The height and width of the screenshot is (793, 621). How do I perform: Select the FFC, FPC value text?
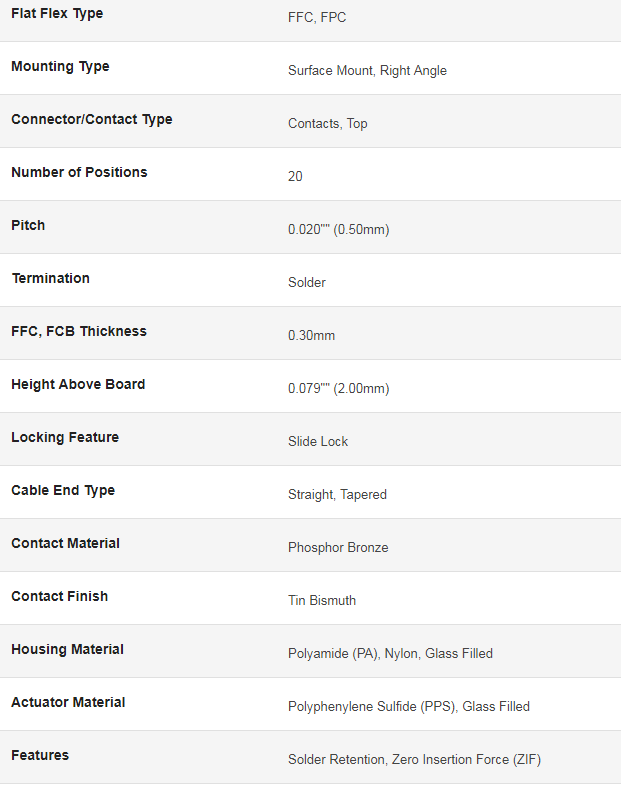pos(317,18)
